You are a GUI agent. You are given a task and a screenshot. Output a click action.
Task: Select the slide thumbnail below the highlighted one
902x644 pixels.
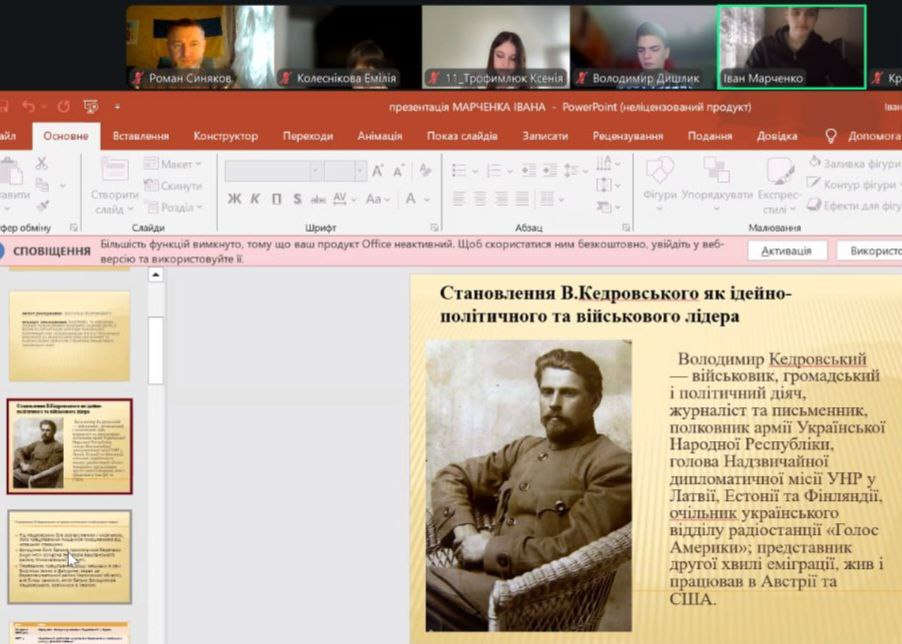(x=70, y=556)
